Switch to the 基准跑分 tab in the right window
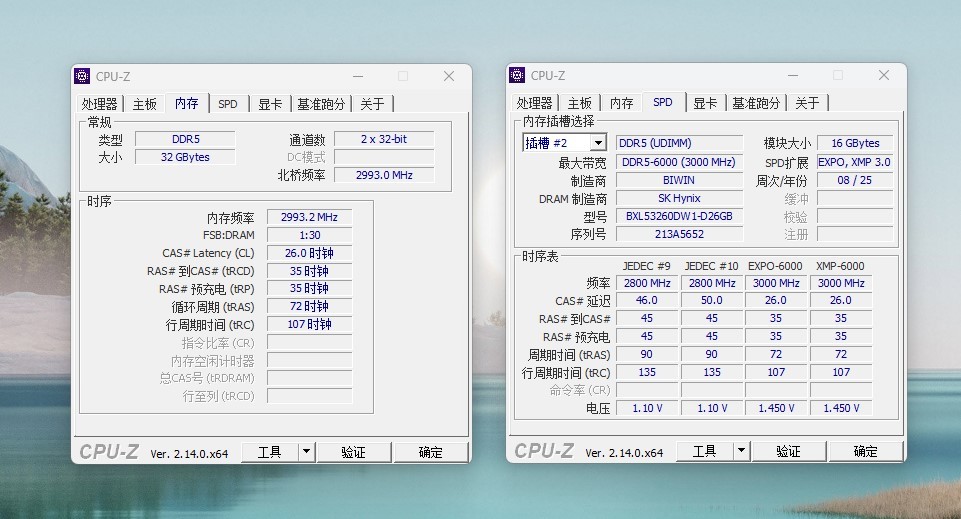The image size is (961, 519). point(756,103)
